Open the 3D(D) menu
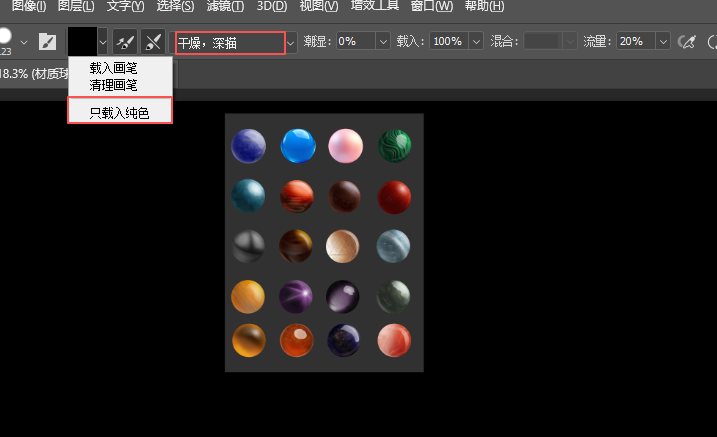Screen dimensions: 717x437 point(272,6)
